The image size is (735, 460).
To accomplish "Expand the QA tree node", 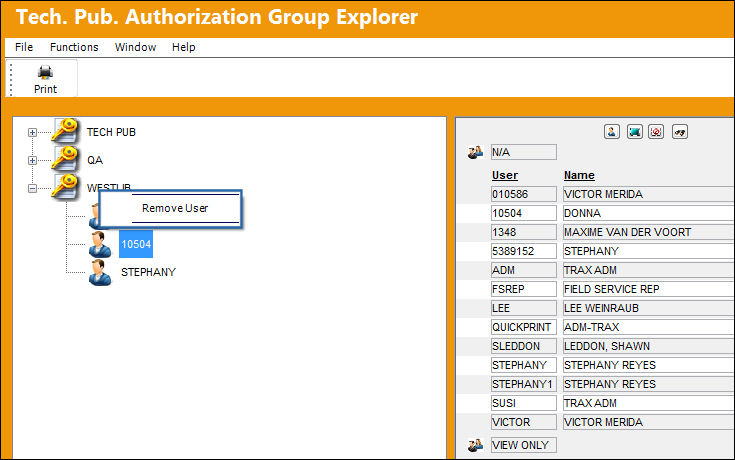I will pos(32,160).
